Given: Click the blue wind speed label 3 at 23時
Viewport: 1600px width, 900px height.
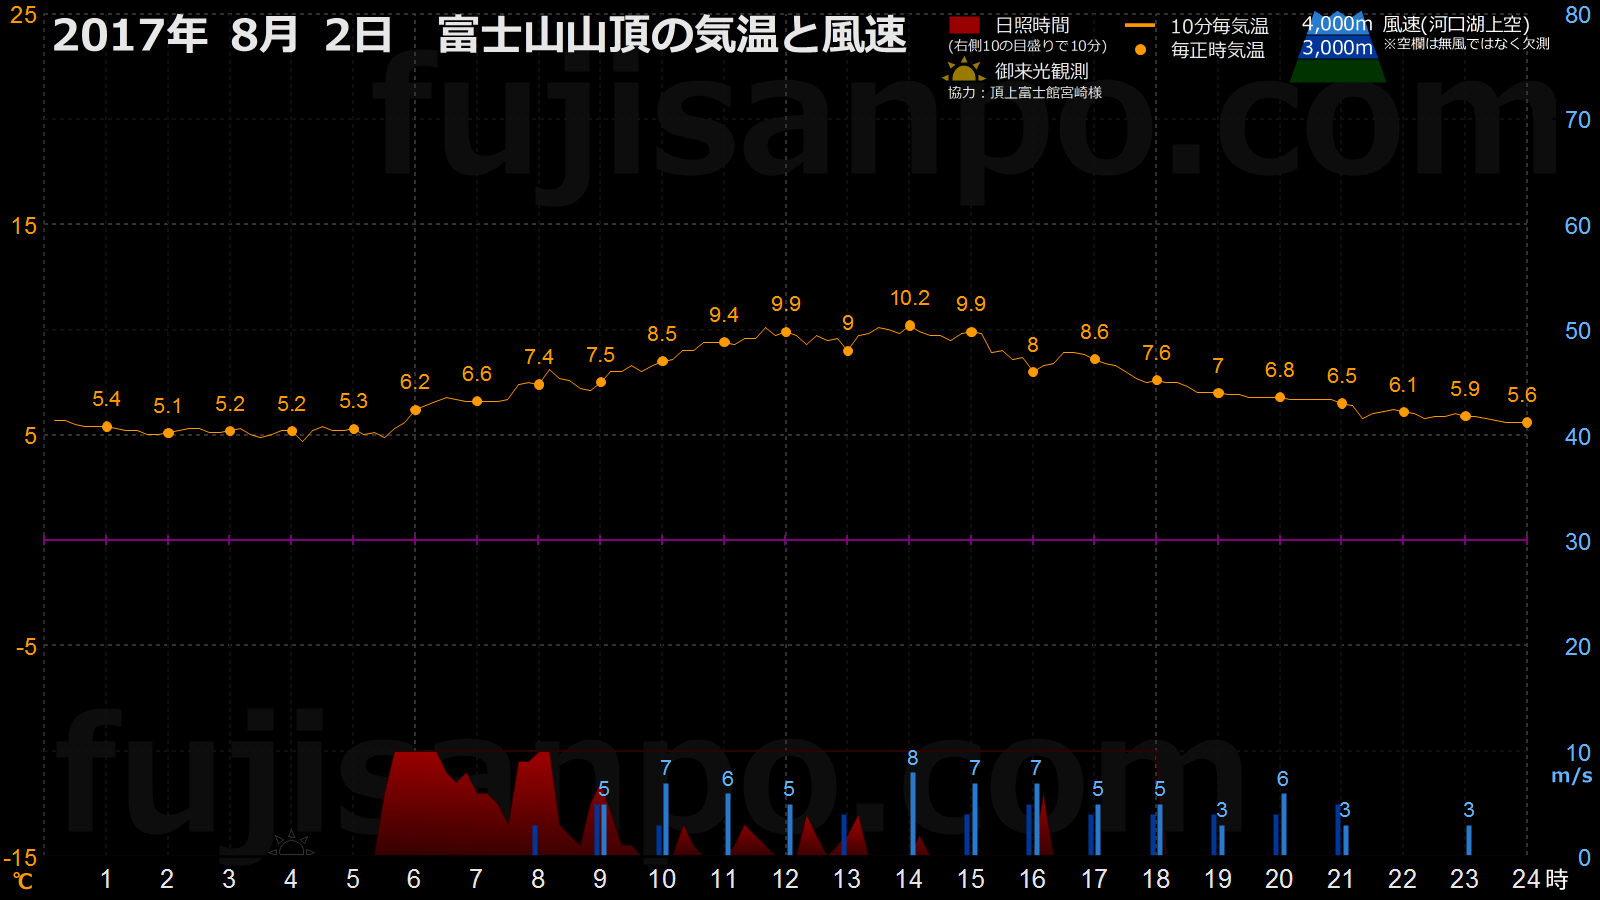Looking at the screenshot, I should click(1468, 810).
